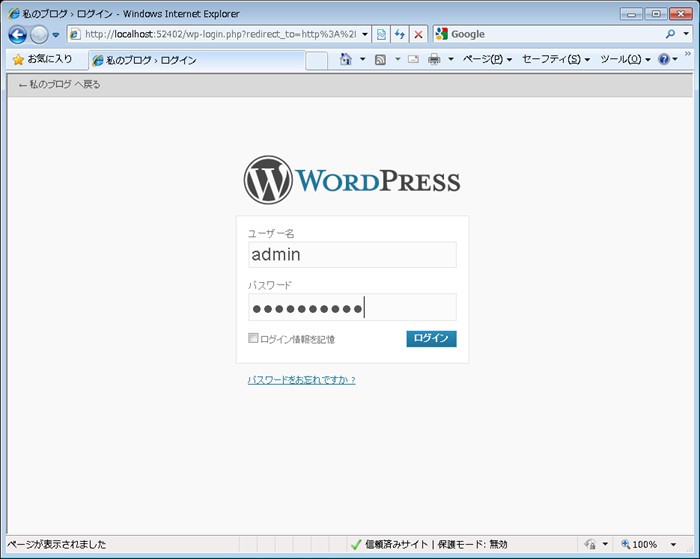The image size is (700, 559).
Task: Maximize the Internet Explorer window
Action: [x=656, y=14]
